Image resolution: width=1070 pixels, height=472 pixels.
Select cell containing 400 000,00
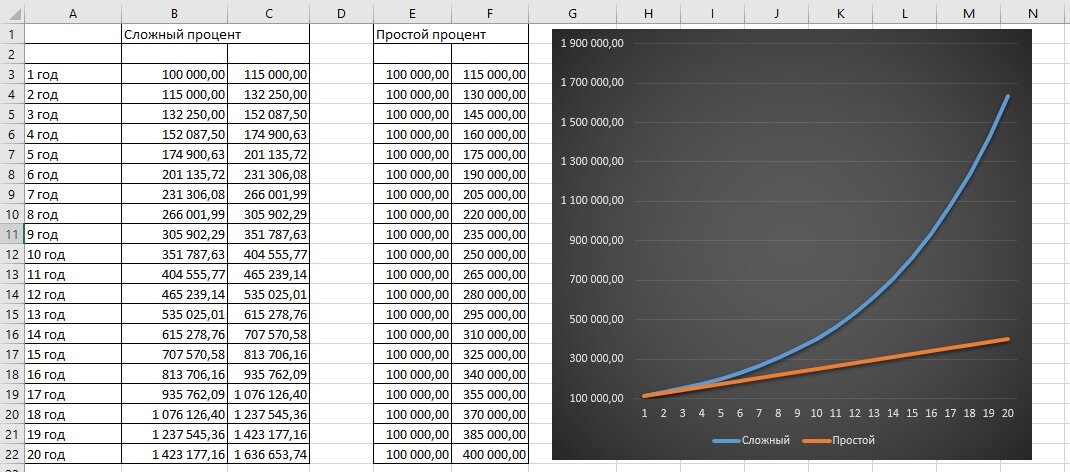click(x=489, y=454)
